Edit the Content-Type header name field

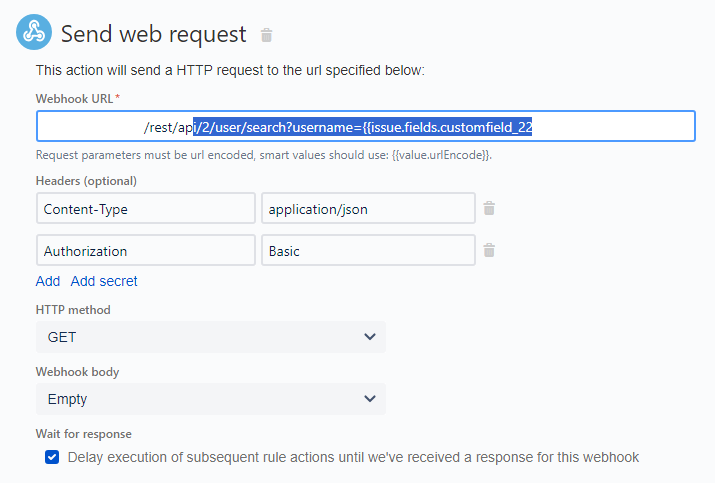(145, 209)
